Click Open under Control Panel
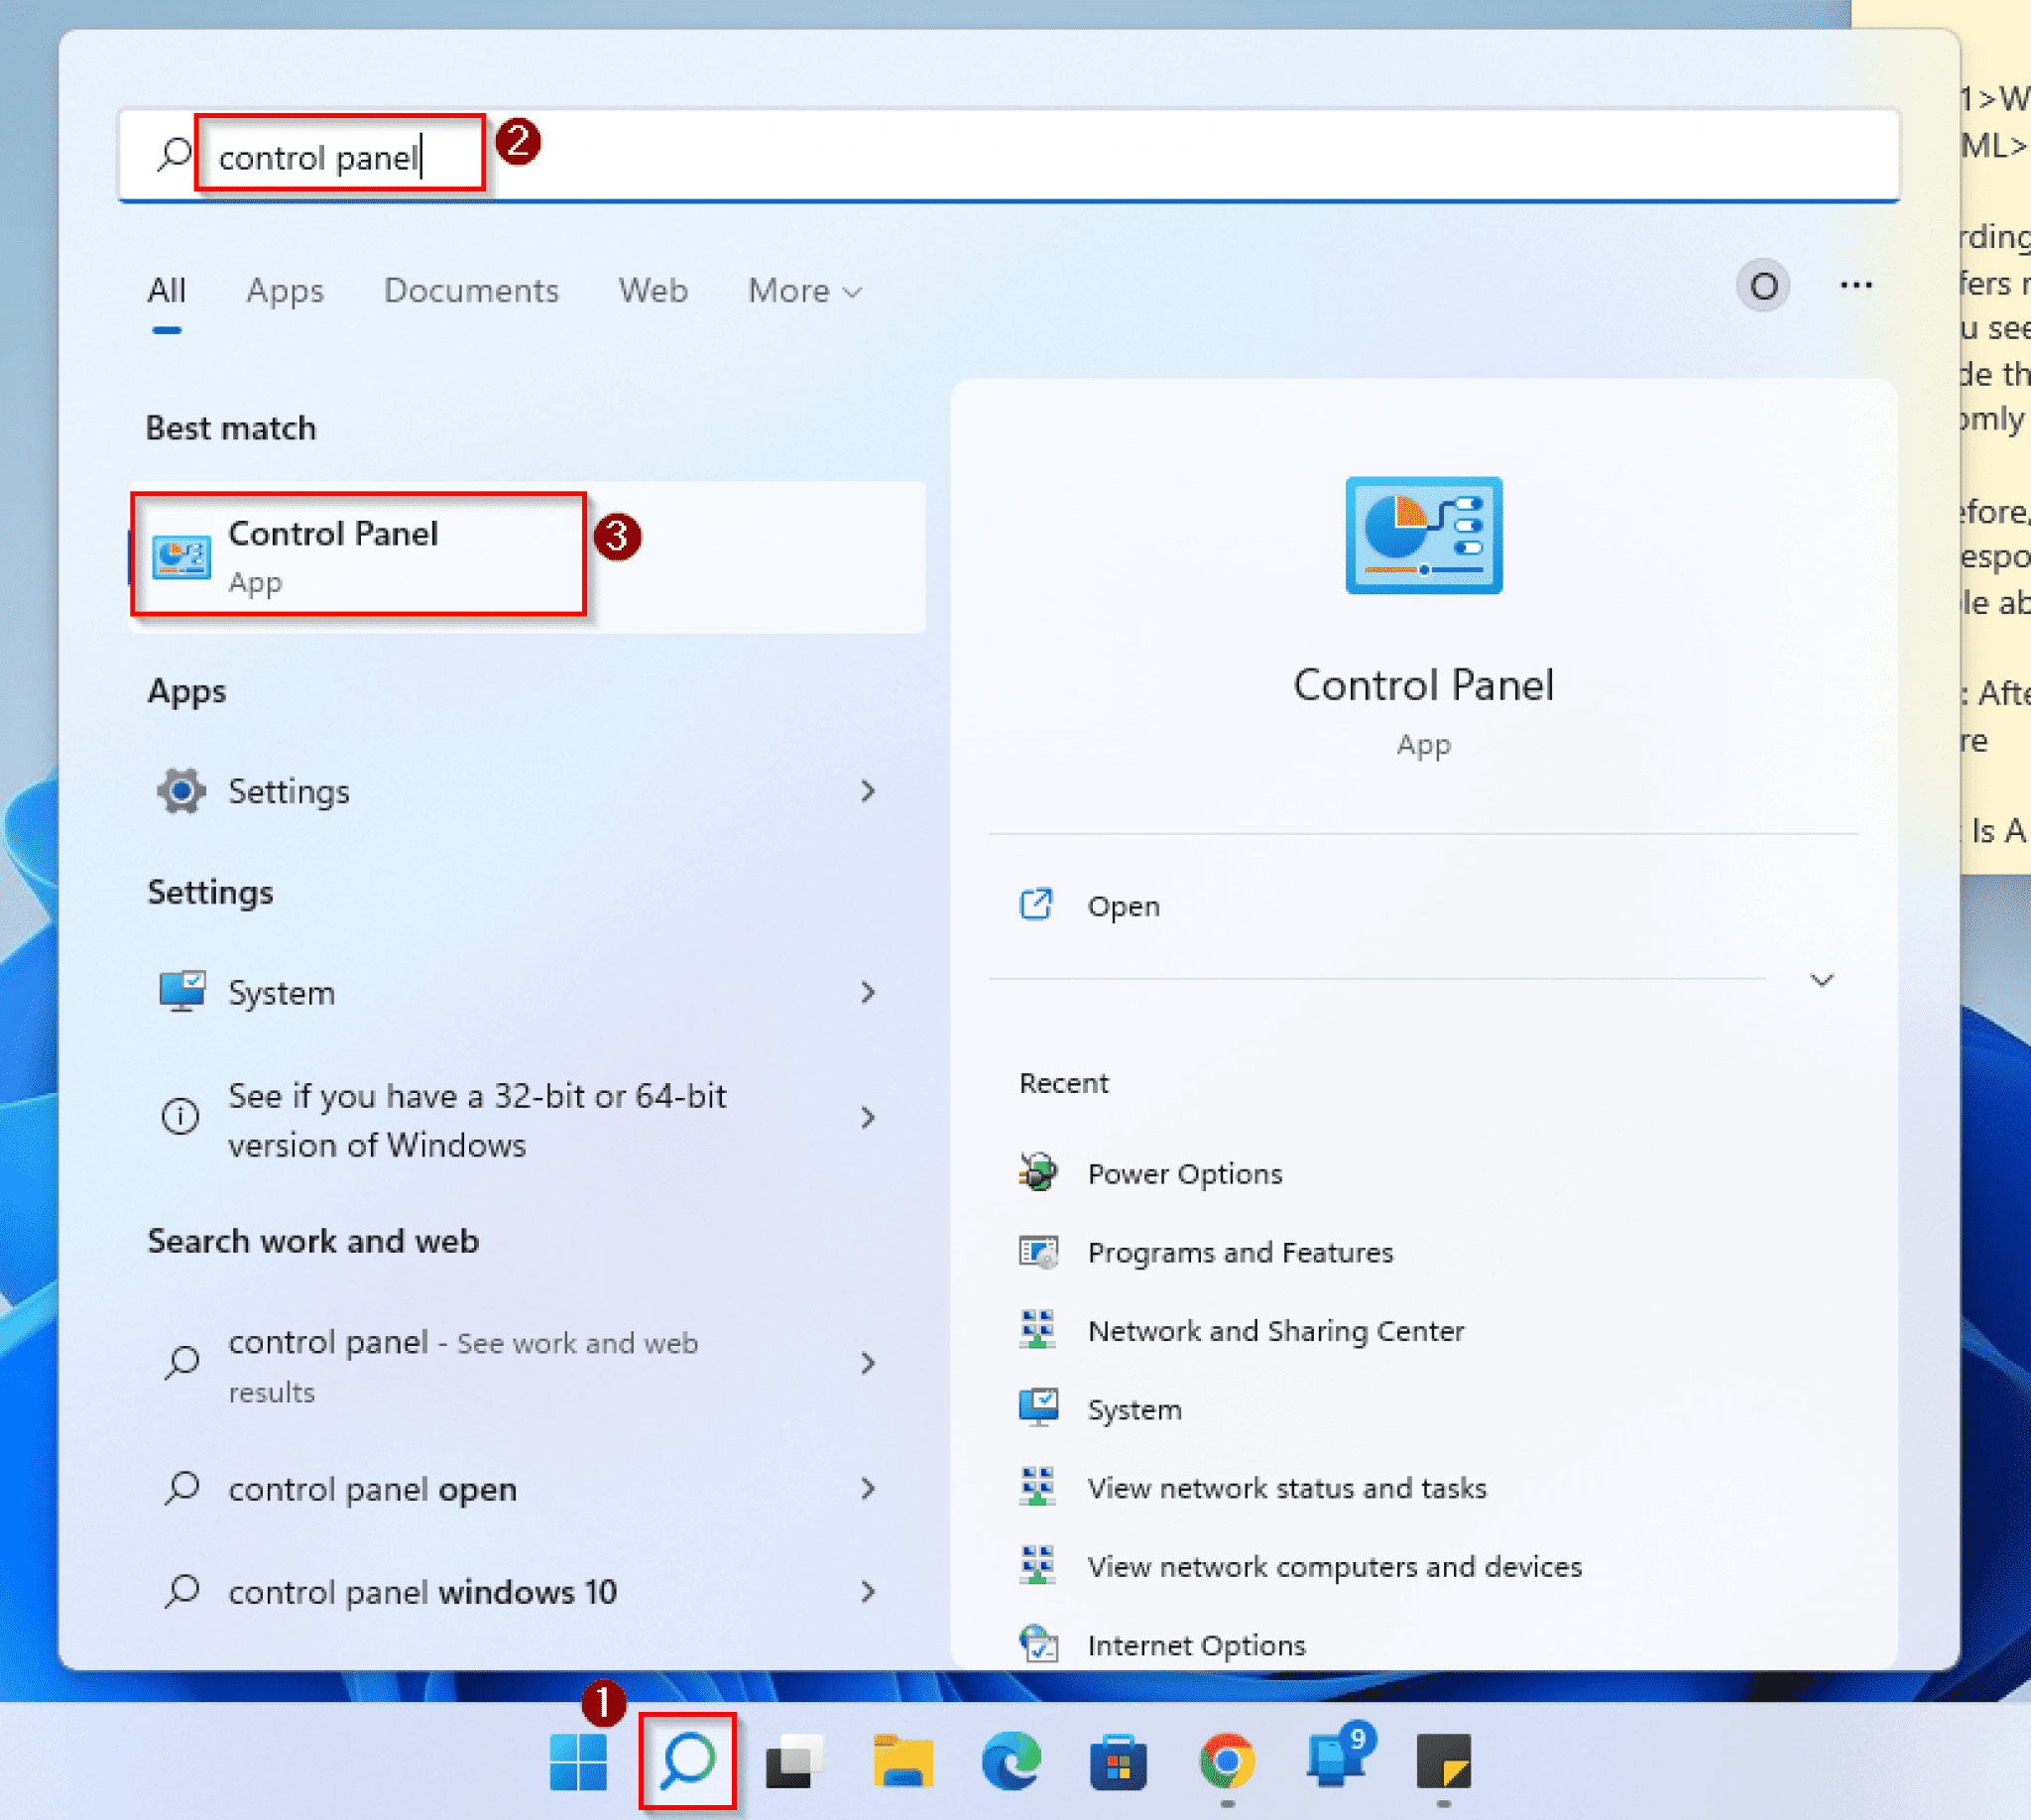 click(1122, 906)
